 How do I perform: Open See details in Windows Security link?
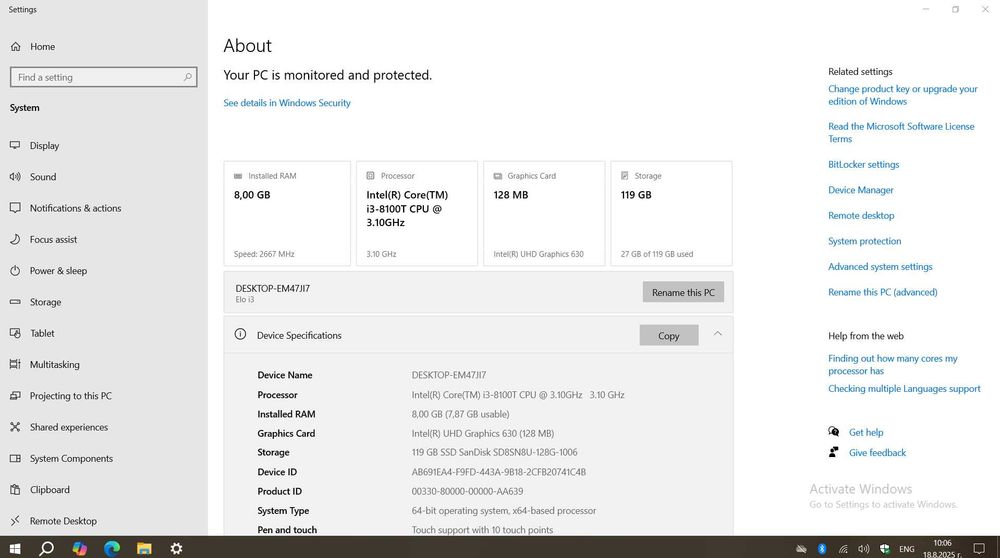pos(287,103)
